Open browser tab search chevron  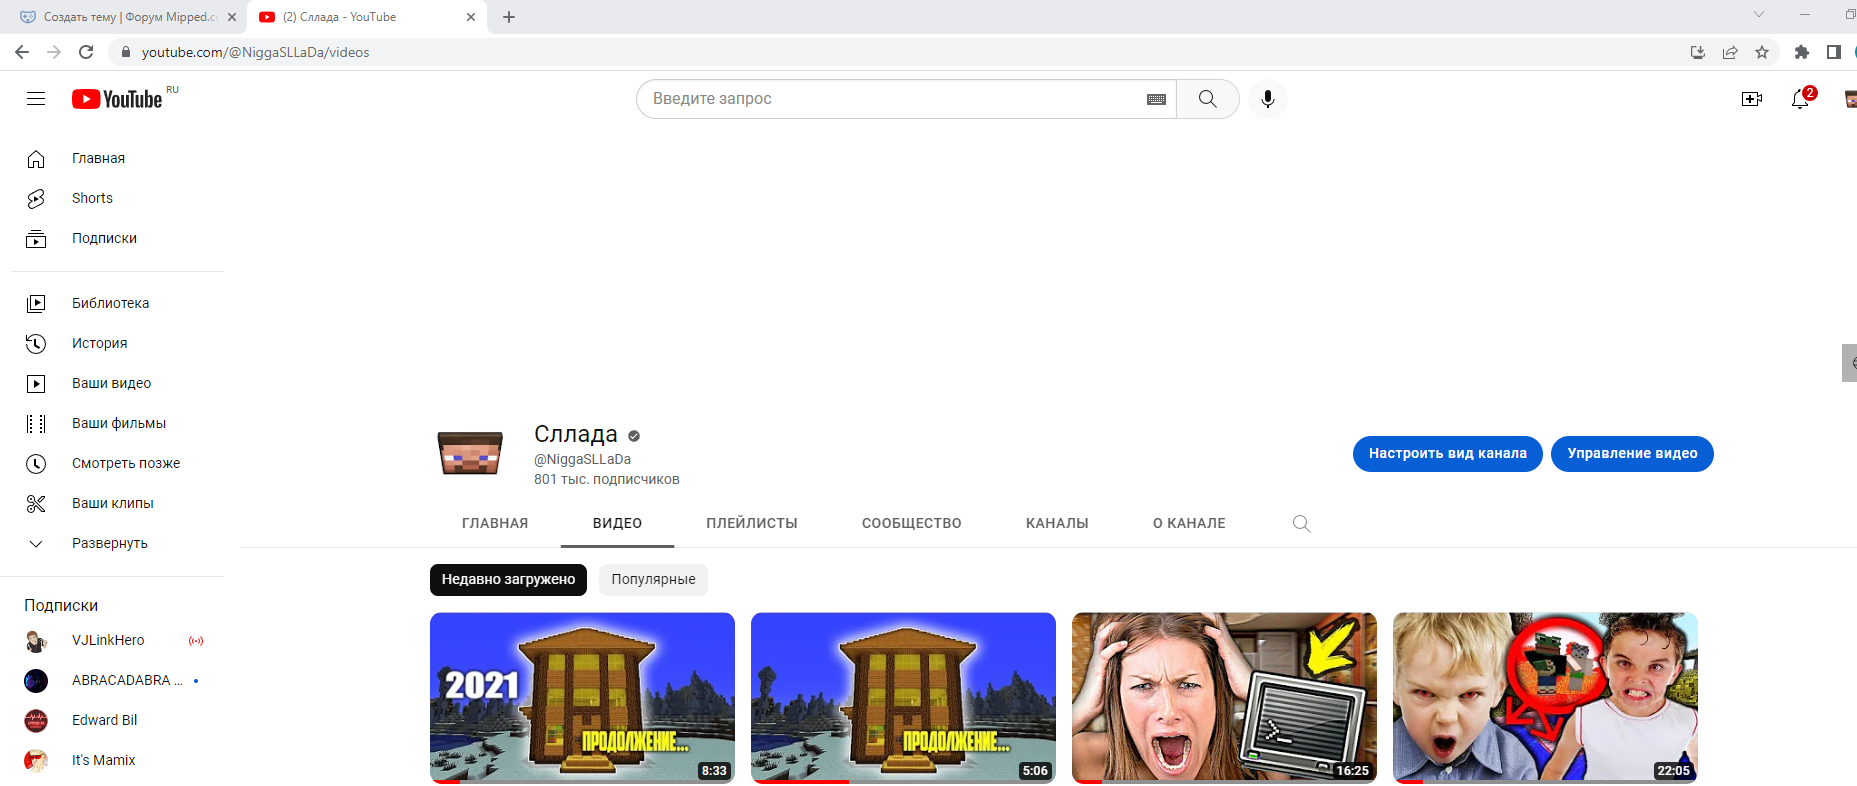(1759, 15)
